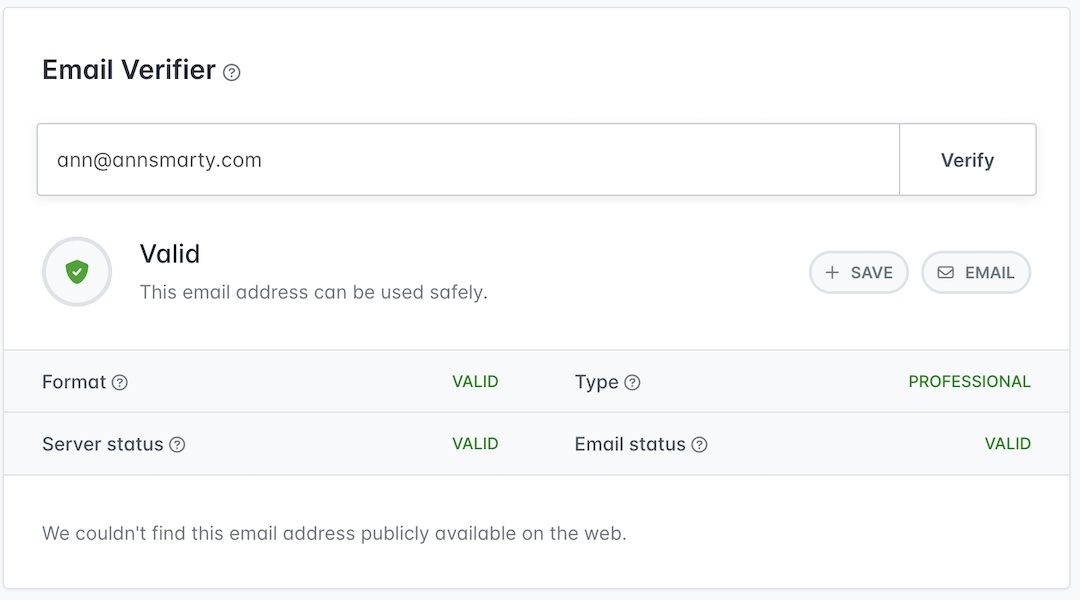The width and height of the screenshot is (1080, 600).
Task: Click the Email Verifier title text
Action: coord(129,70)
